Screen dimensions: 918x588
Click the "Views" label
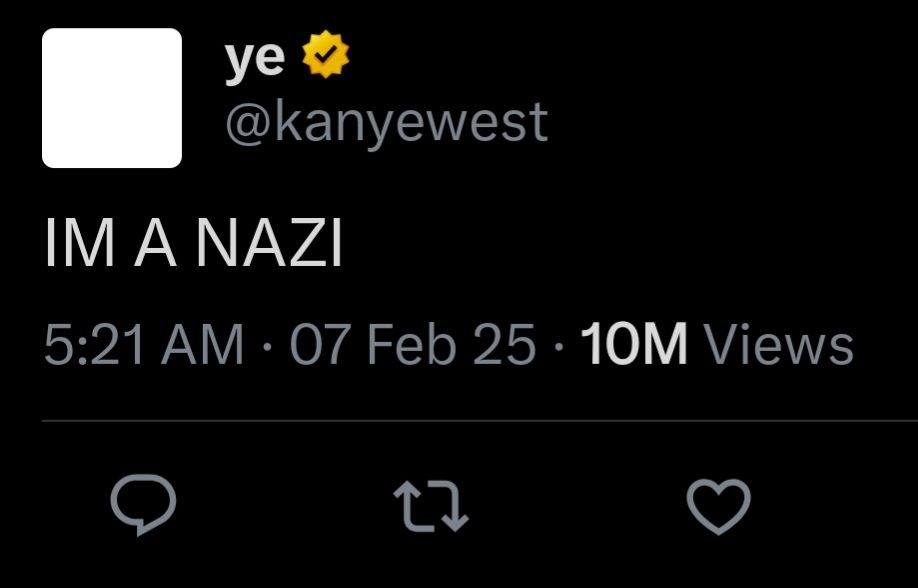(779, 345)
